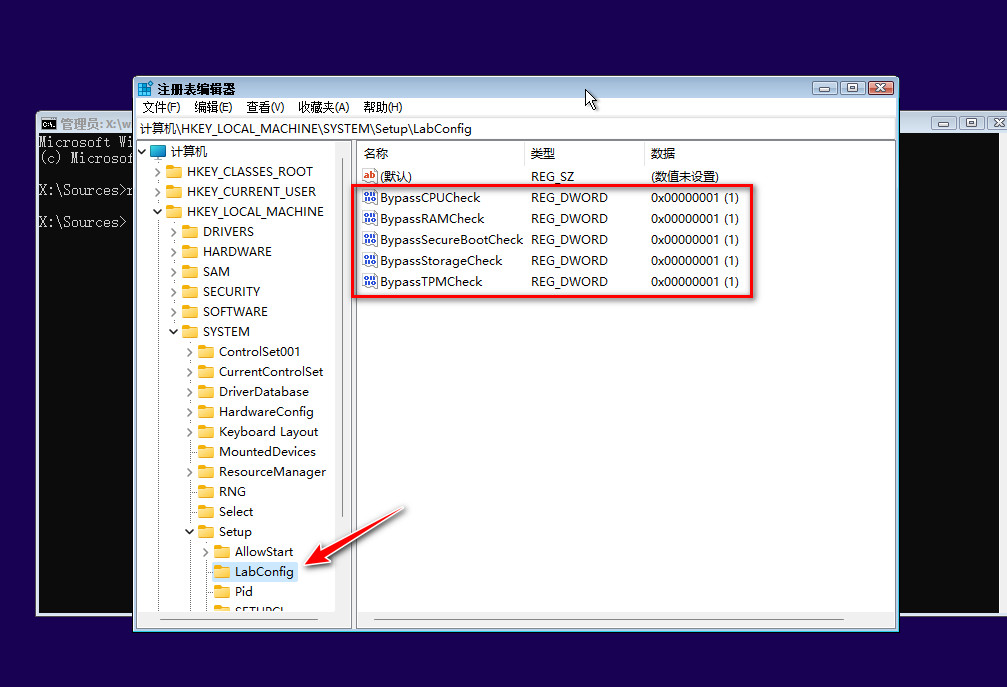Open the 文件(F) menu
Image resolution: width=1007 pixels, height=687 pixels.
161,107
